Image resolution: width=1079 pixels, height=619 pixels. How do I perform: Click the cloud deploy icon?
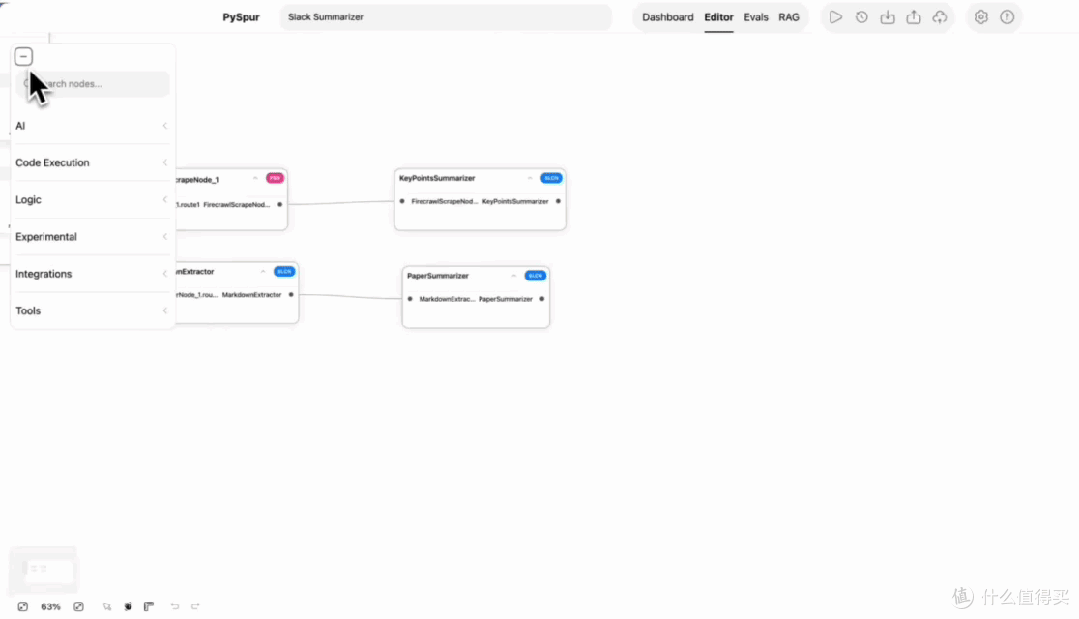tap(940, 17)
